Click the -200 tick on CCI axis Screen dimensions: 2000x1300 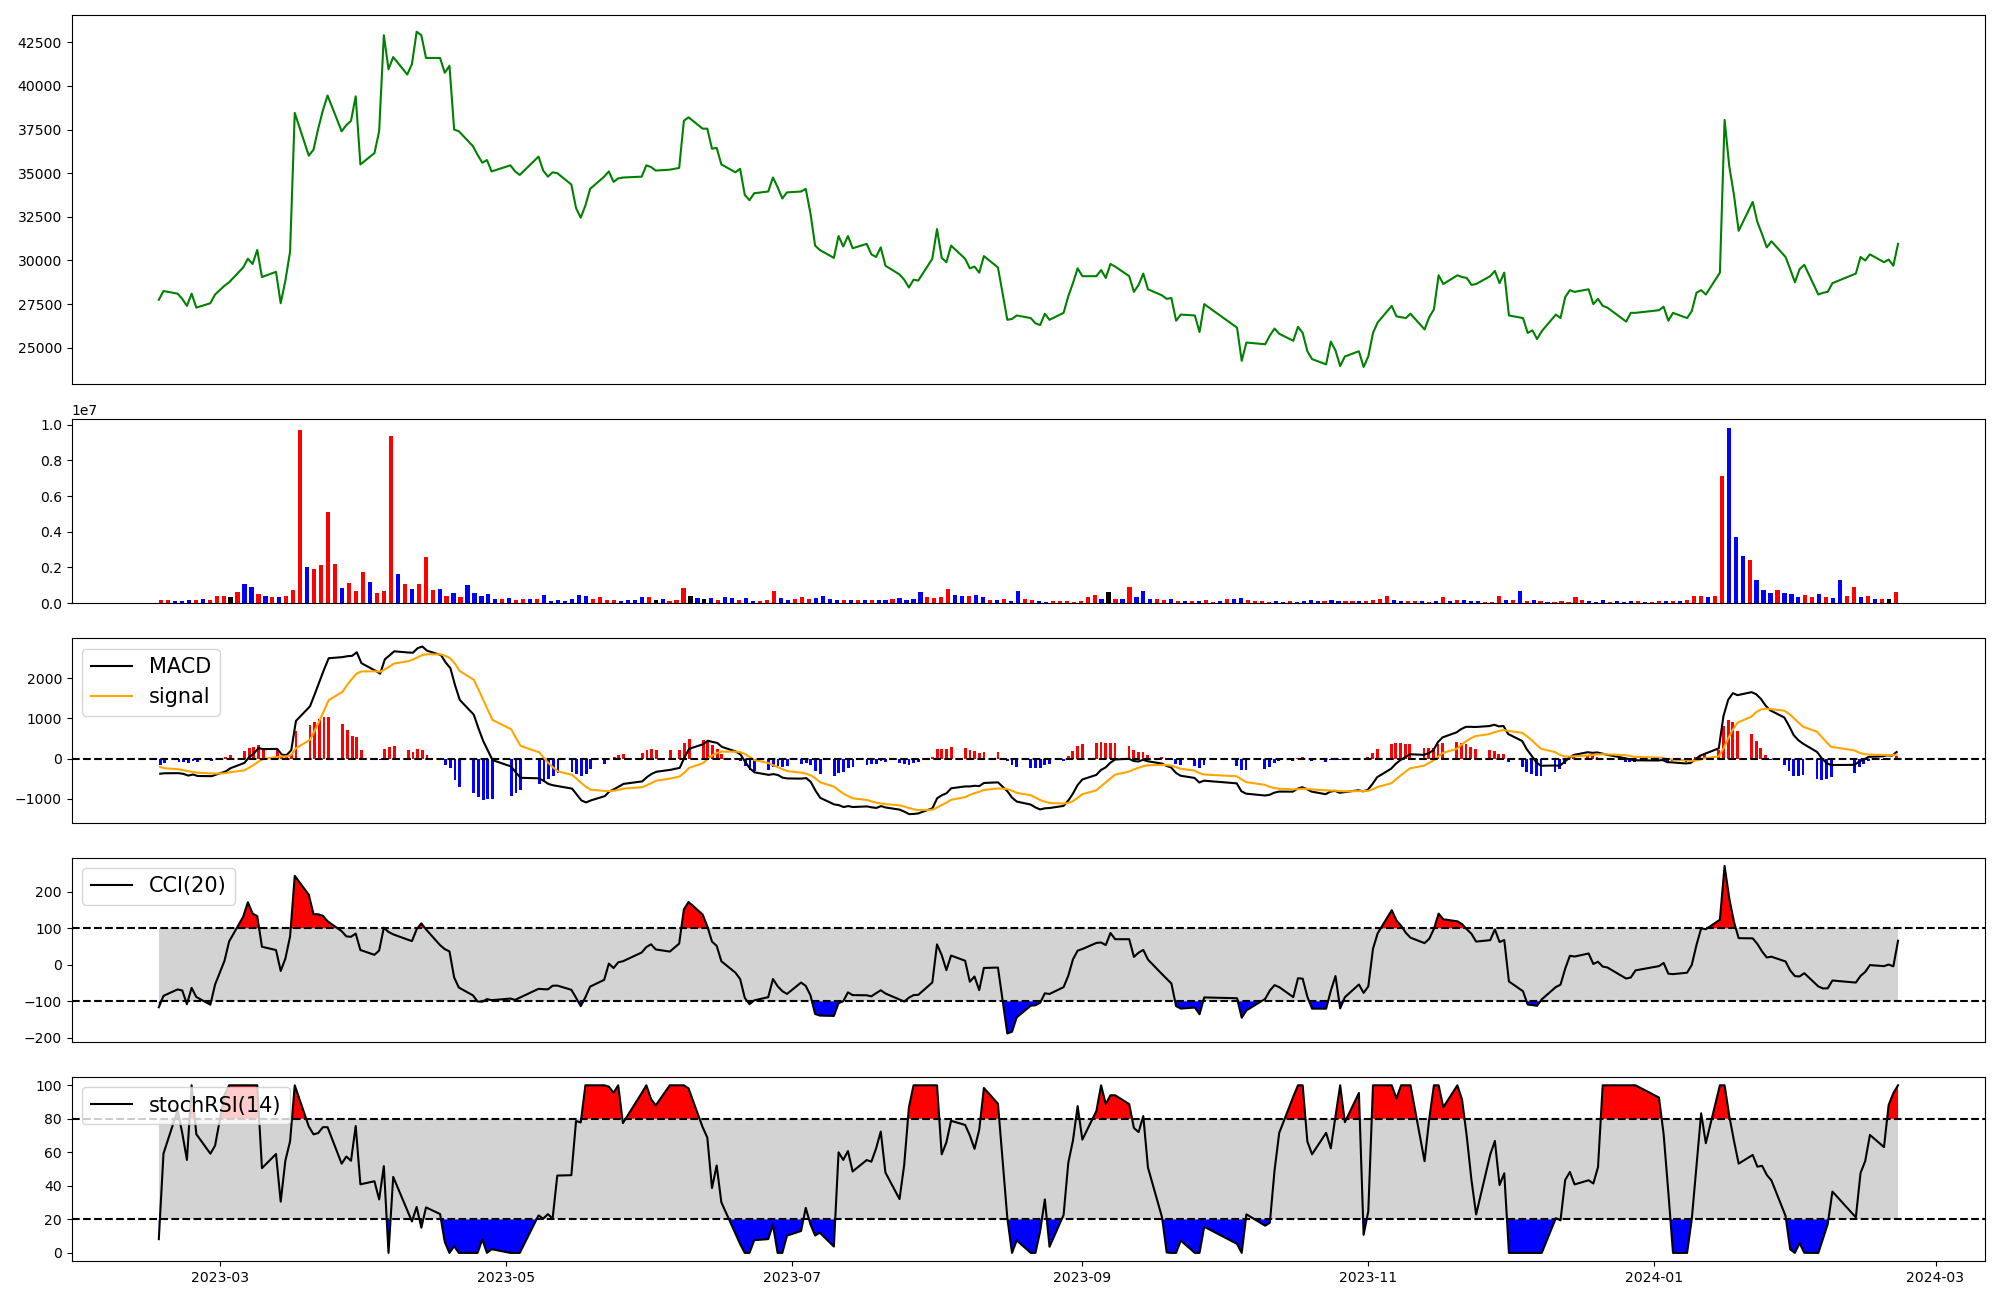(45, 1038)
